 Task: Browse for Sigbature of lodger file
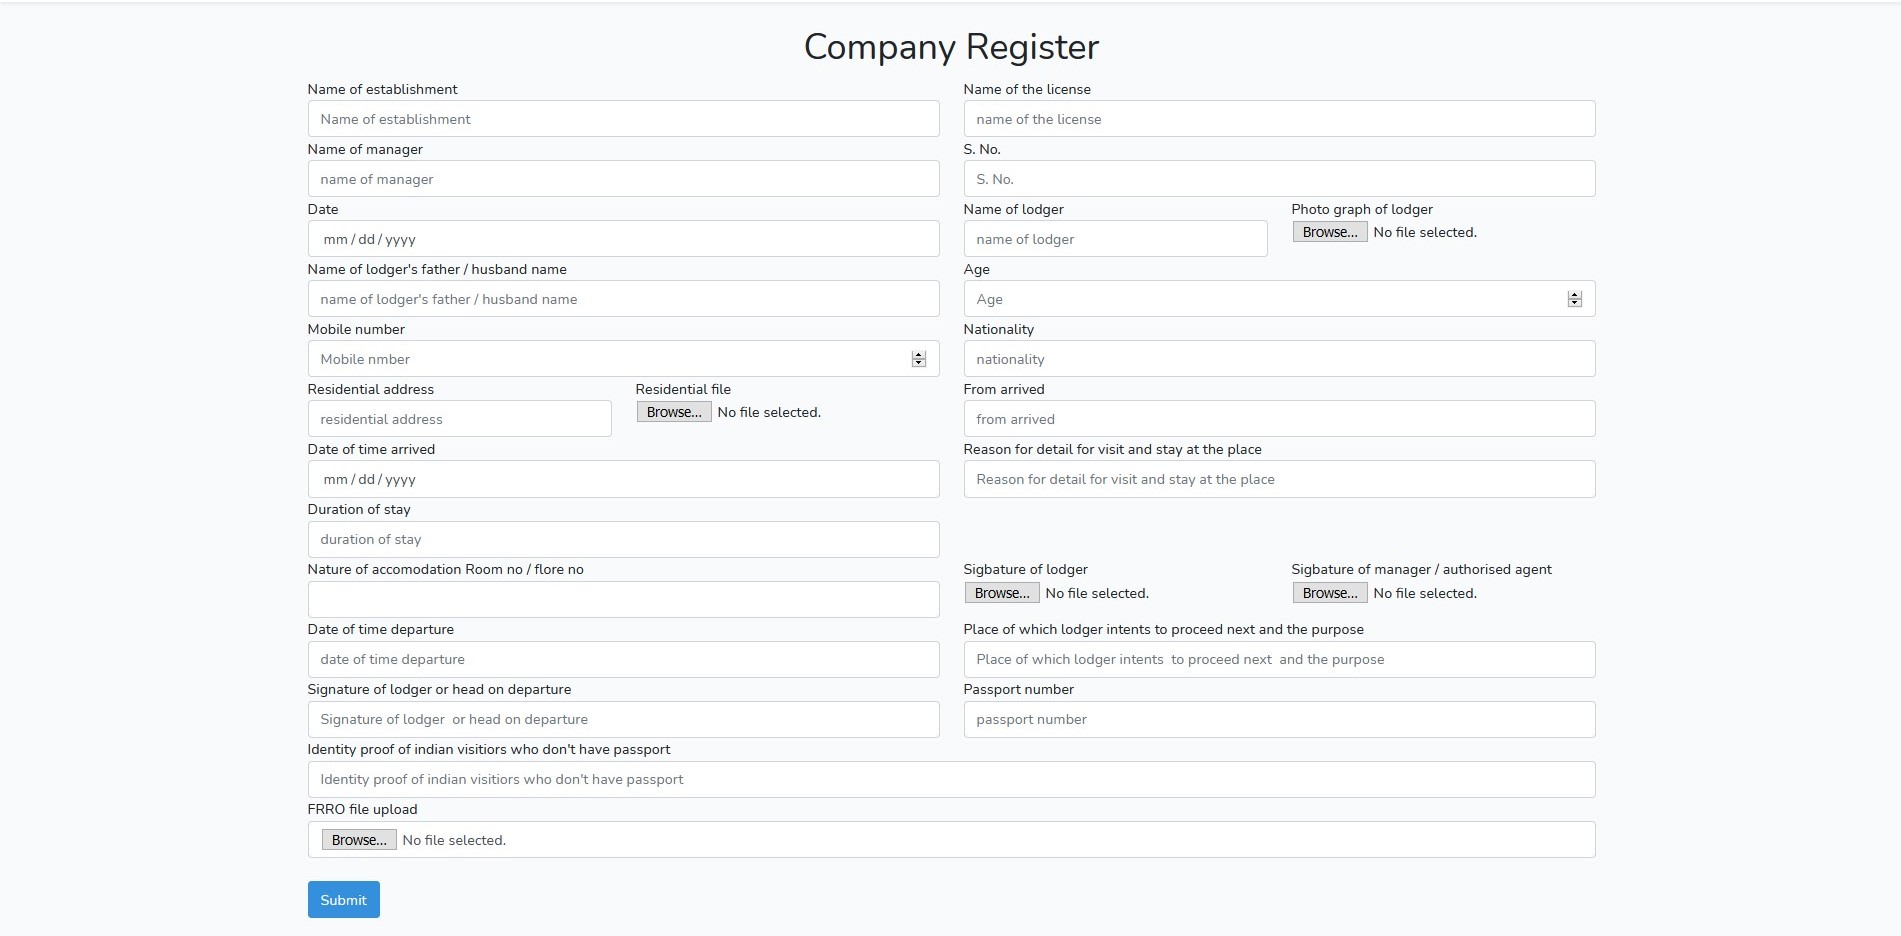click(x=1001, y=593)
